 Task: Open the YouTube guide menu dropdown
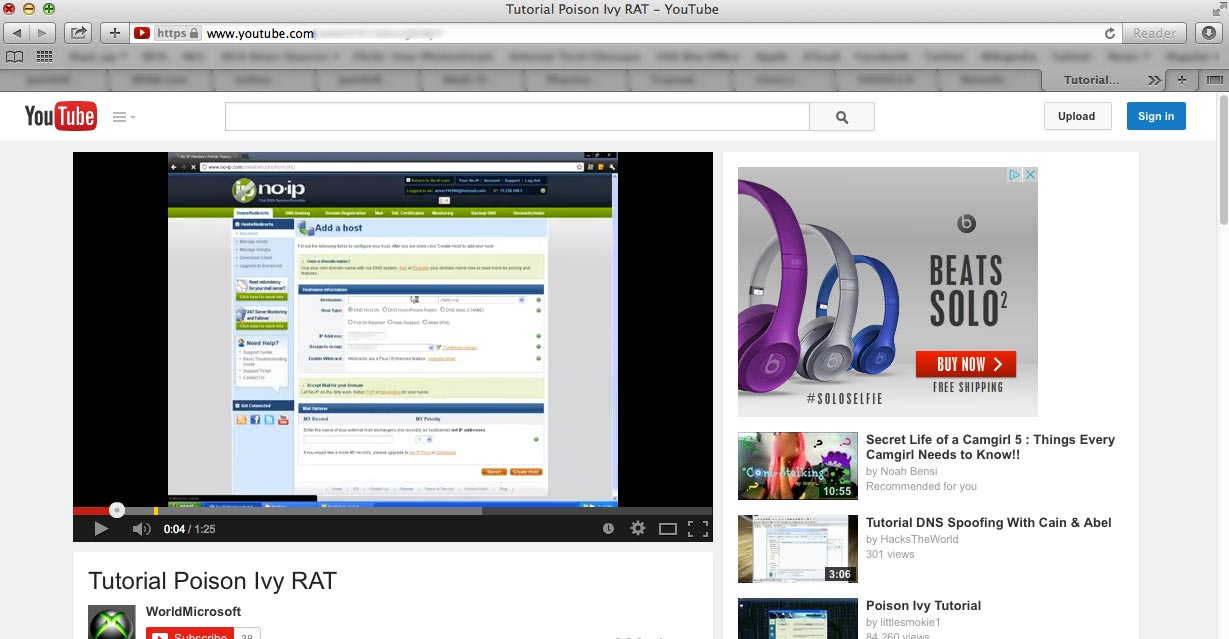point(124,117)
